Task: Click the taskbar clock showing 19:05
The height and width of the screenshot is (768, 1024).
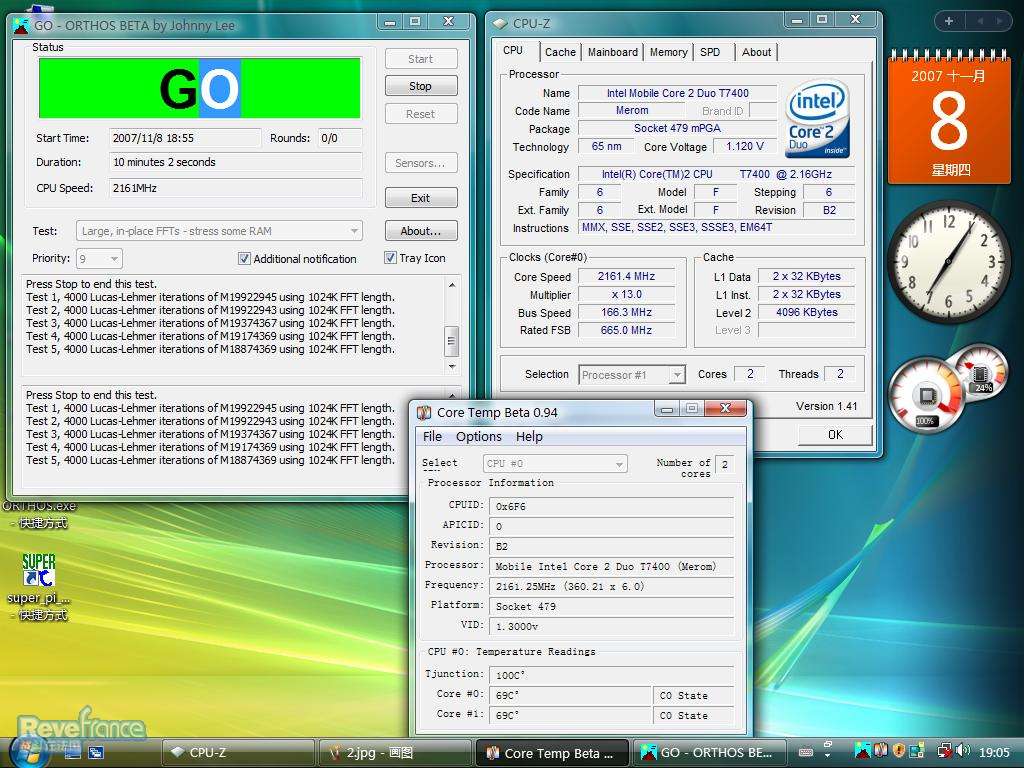Action: tap(995, 753)
